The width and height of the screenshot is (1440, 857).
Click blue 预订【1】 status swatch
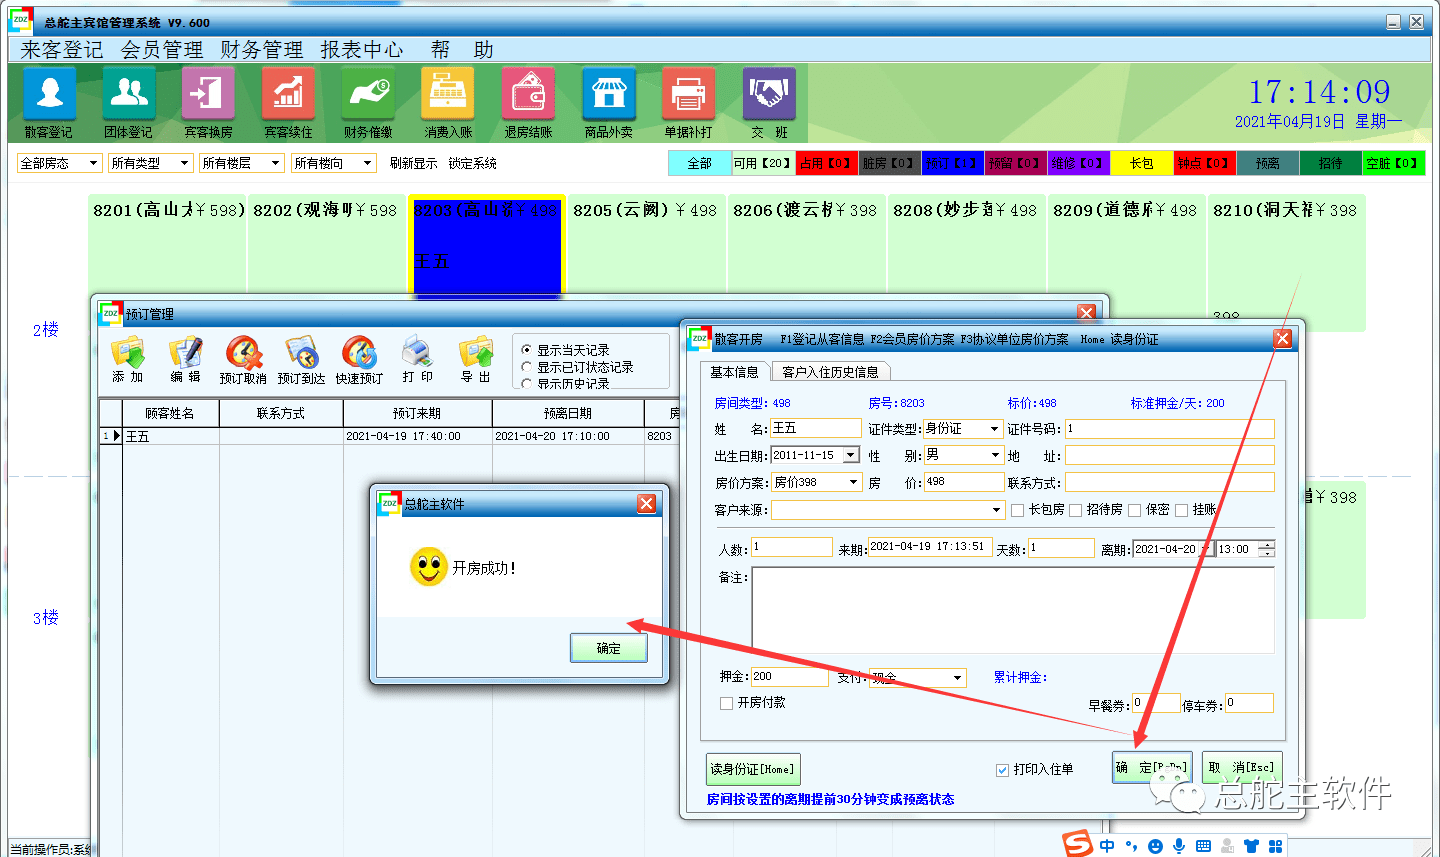point(952,163)
